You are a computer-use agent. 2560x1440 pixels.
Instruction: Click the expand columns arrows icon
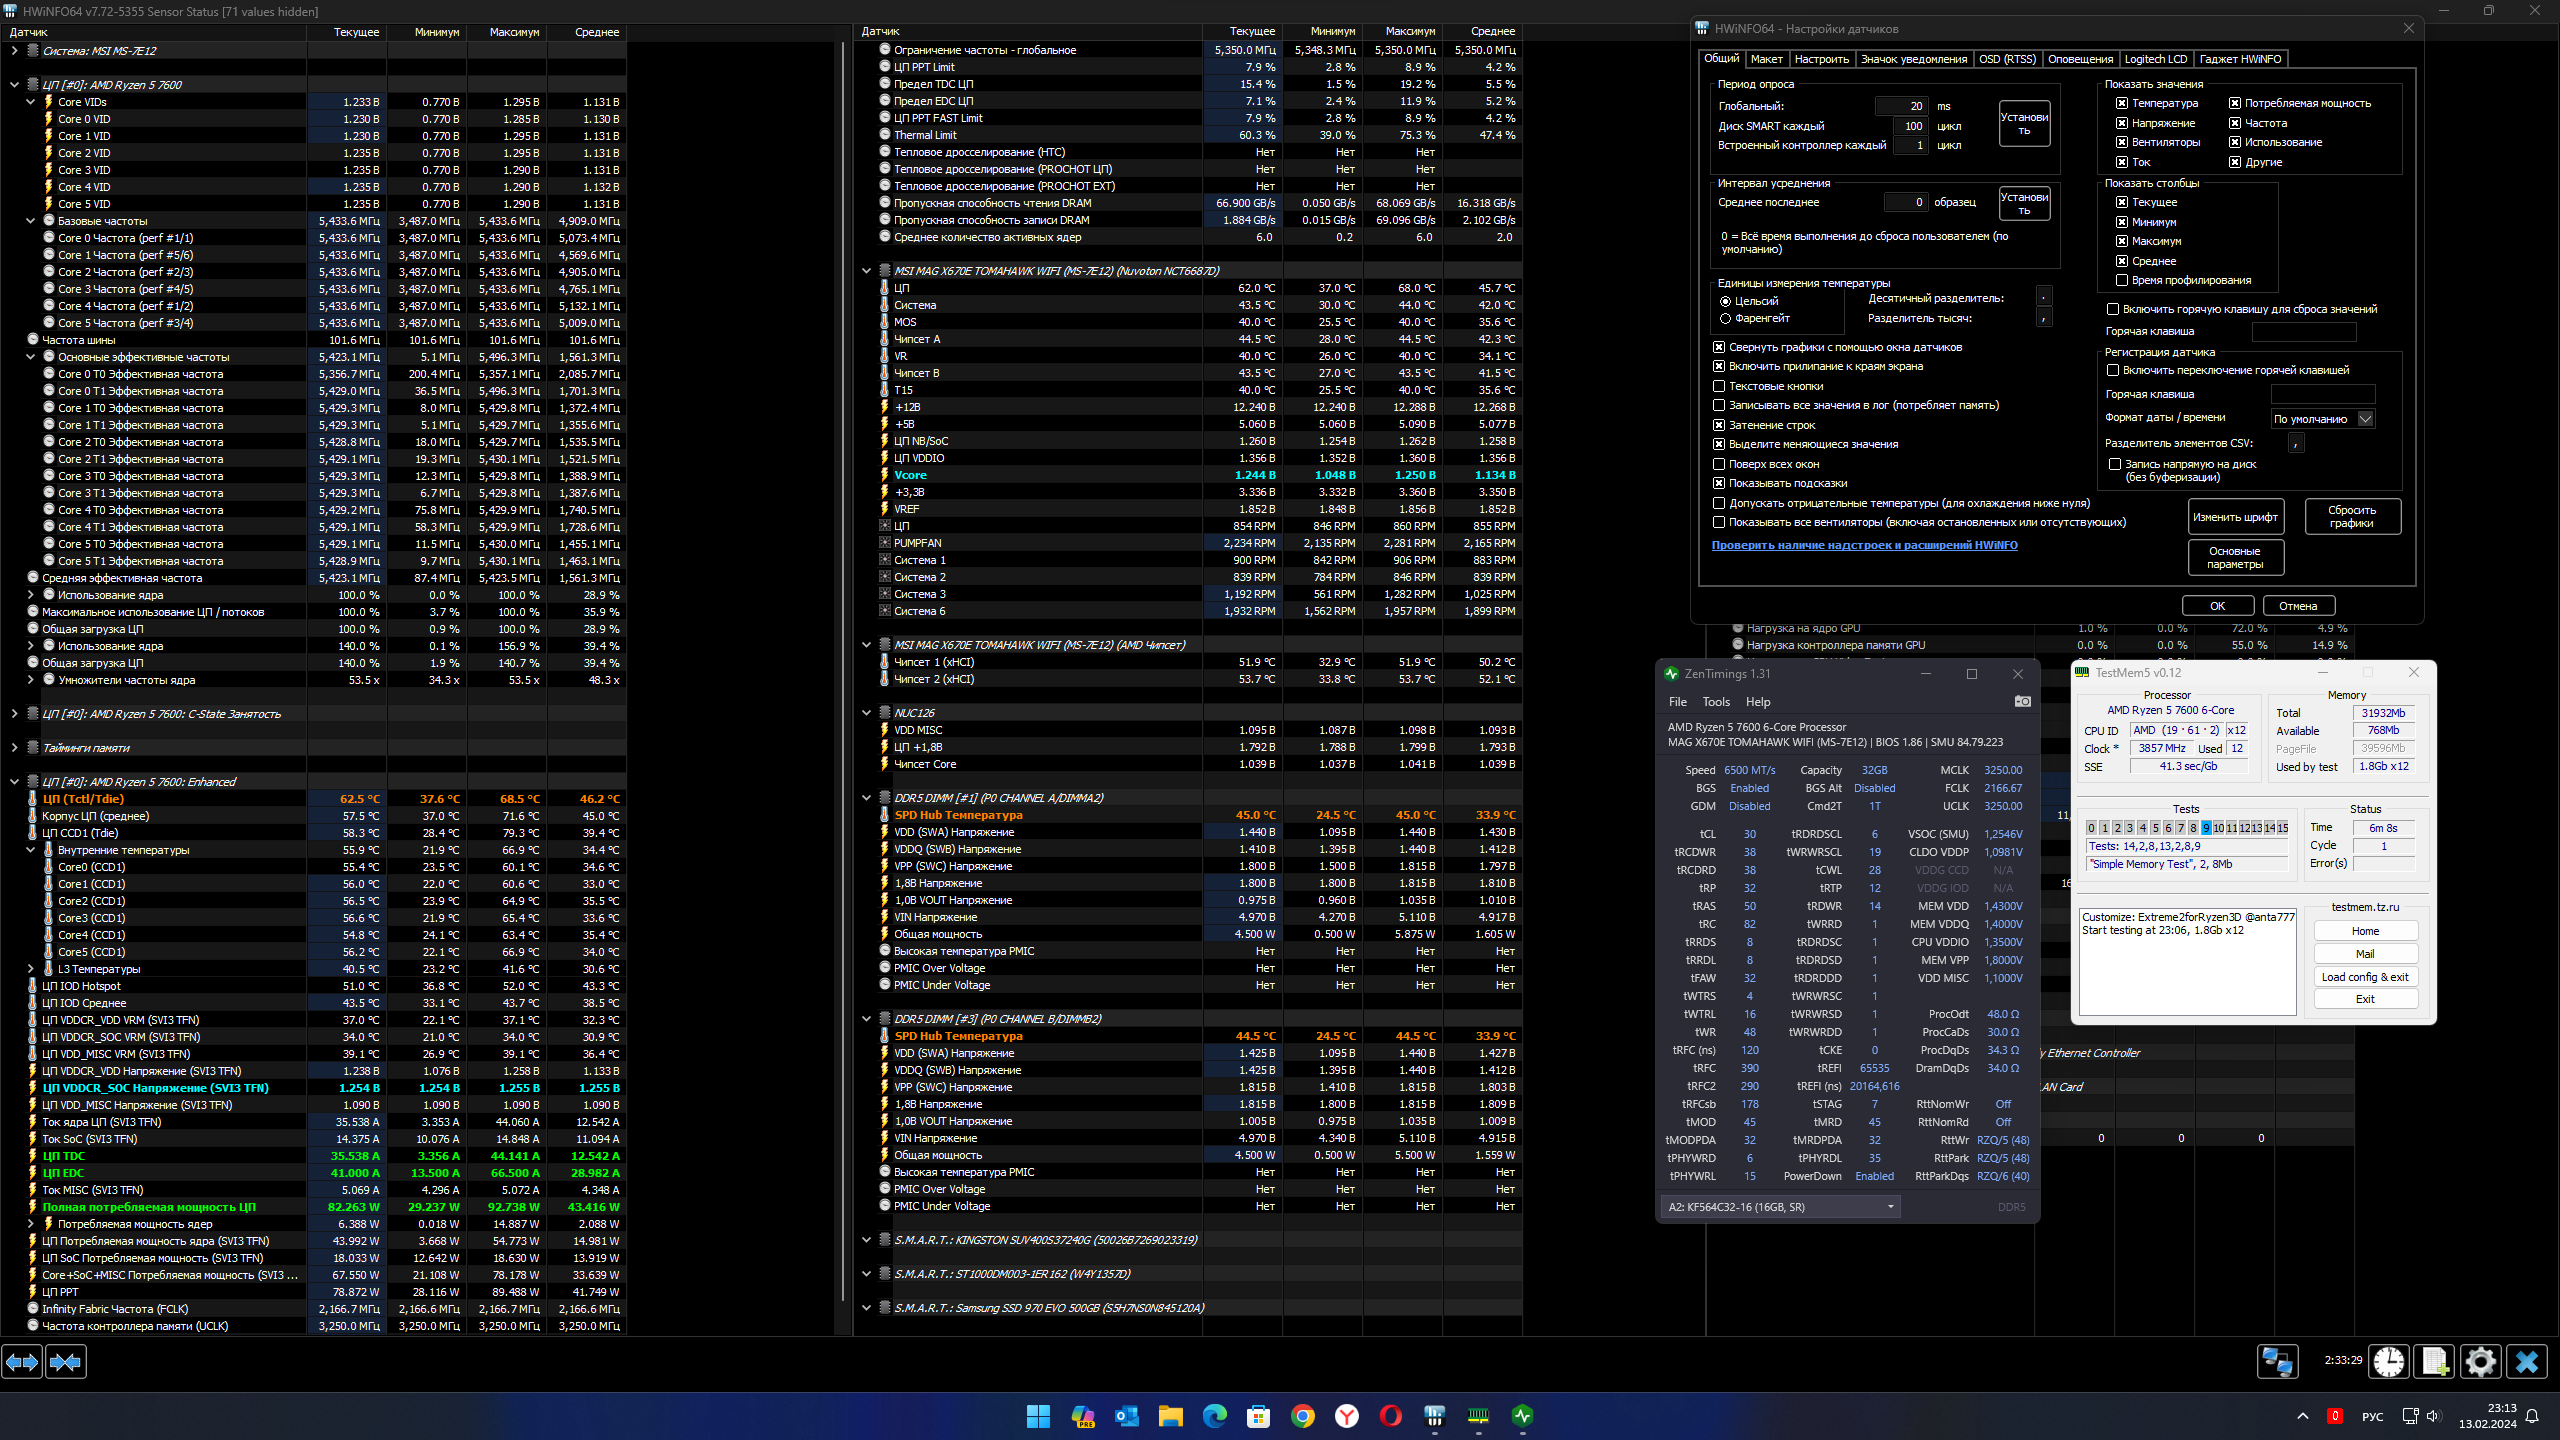coord(22,1361)
